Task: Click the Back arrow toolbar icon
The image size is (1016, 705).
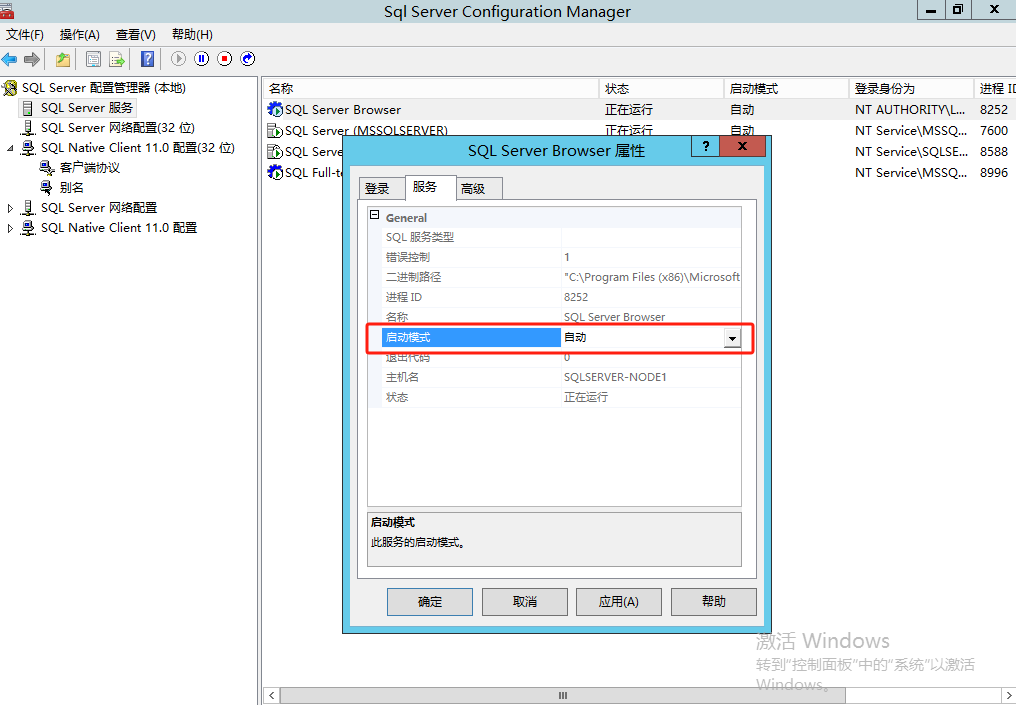Action: tap(9, 60)
